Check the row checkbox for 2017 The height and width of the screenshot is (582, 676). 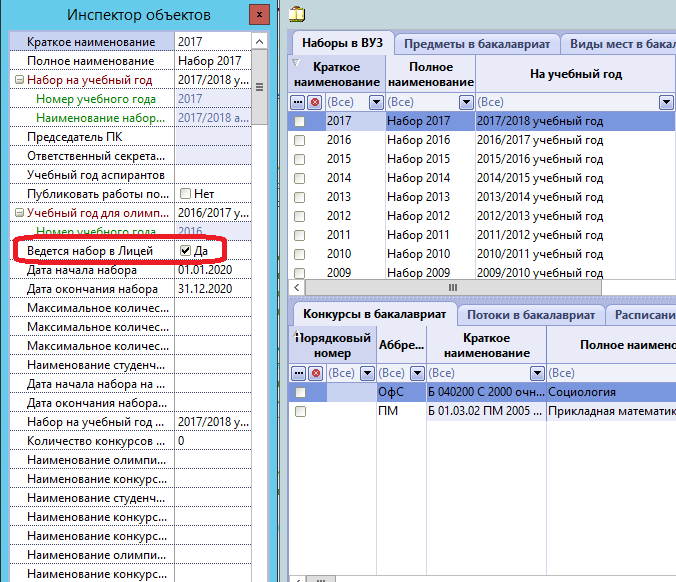tap(299, 121)
